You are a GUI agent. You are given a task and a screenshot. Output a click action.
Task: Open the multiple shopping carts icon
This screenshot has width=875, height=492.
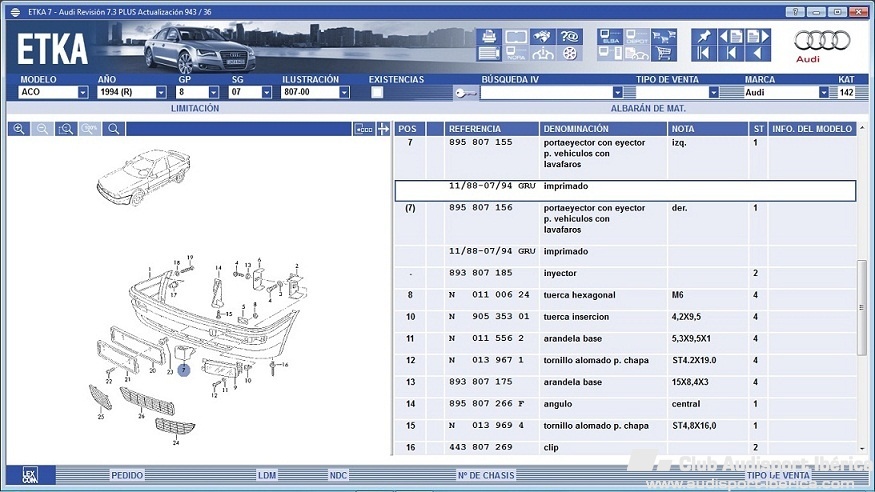click(664, 36)
